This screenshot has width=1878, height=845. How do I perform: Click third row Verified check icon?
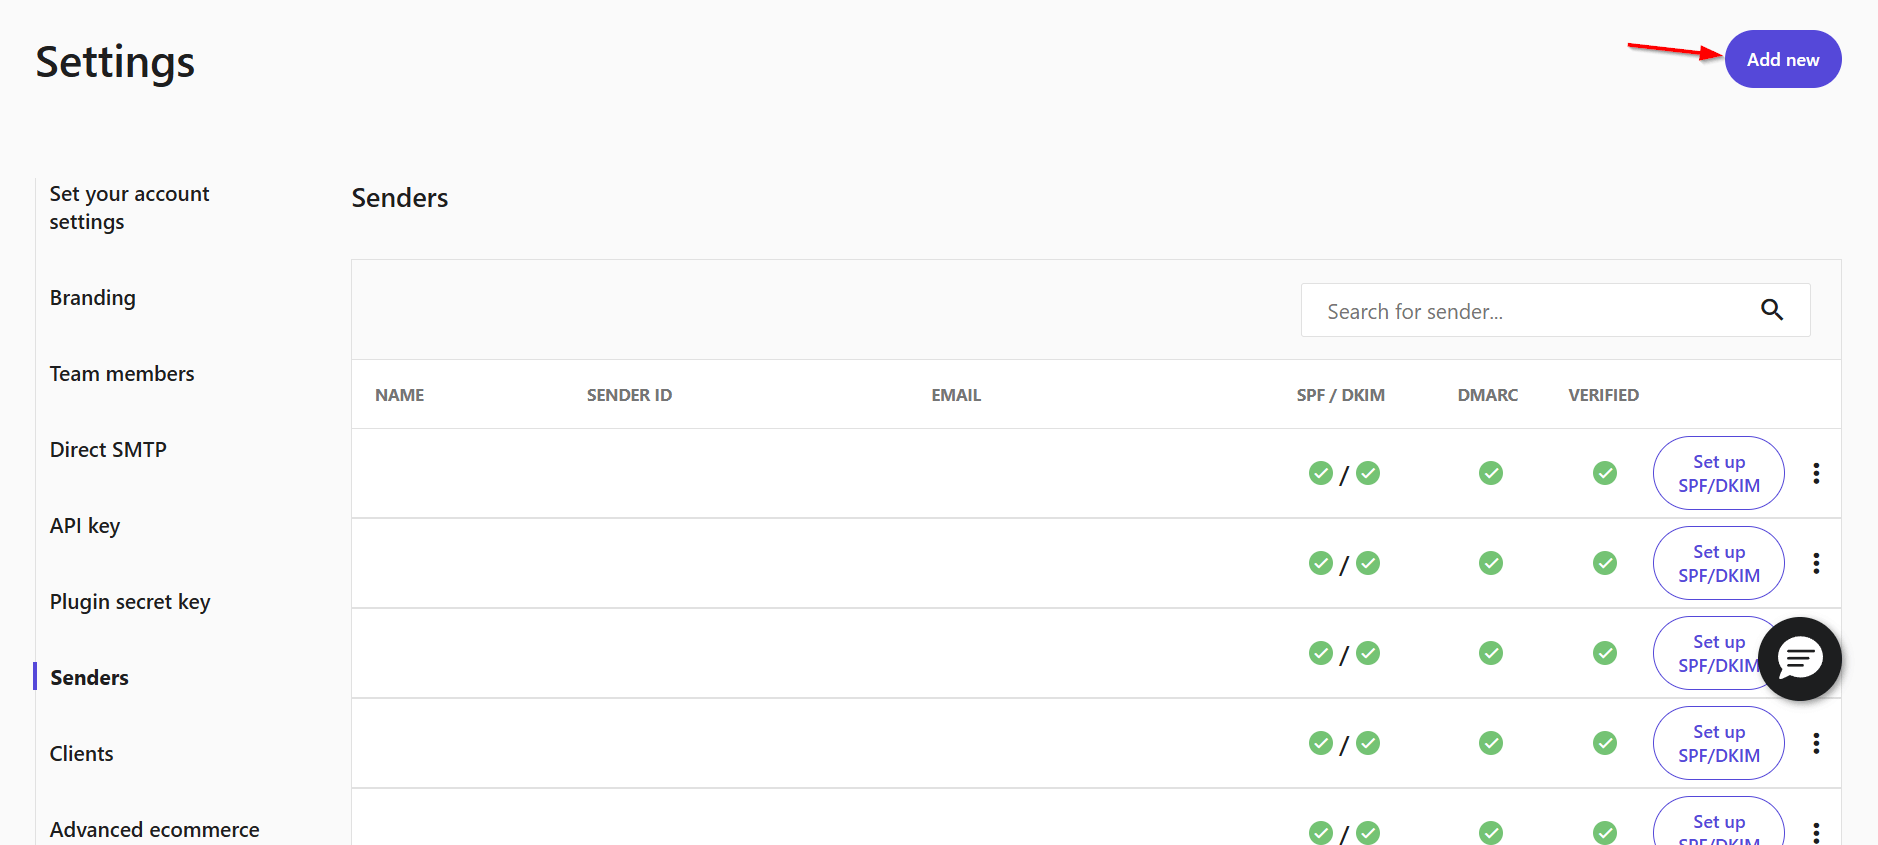pos(1605,653)
